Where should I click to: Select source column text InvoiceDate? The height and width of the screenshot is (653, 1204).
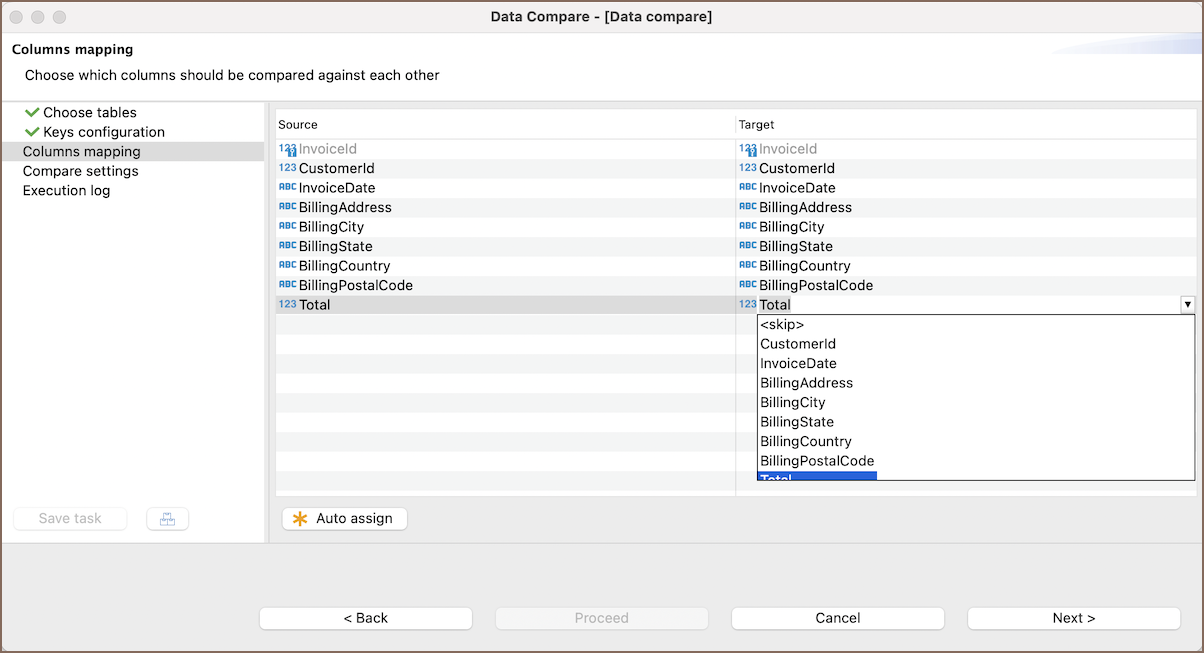click(x=337, y=188)
